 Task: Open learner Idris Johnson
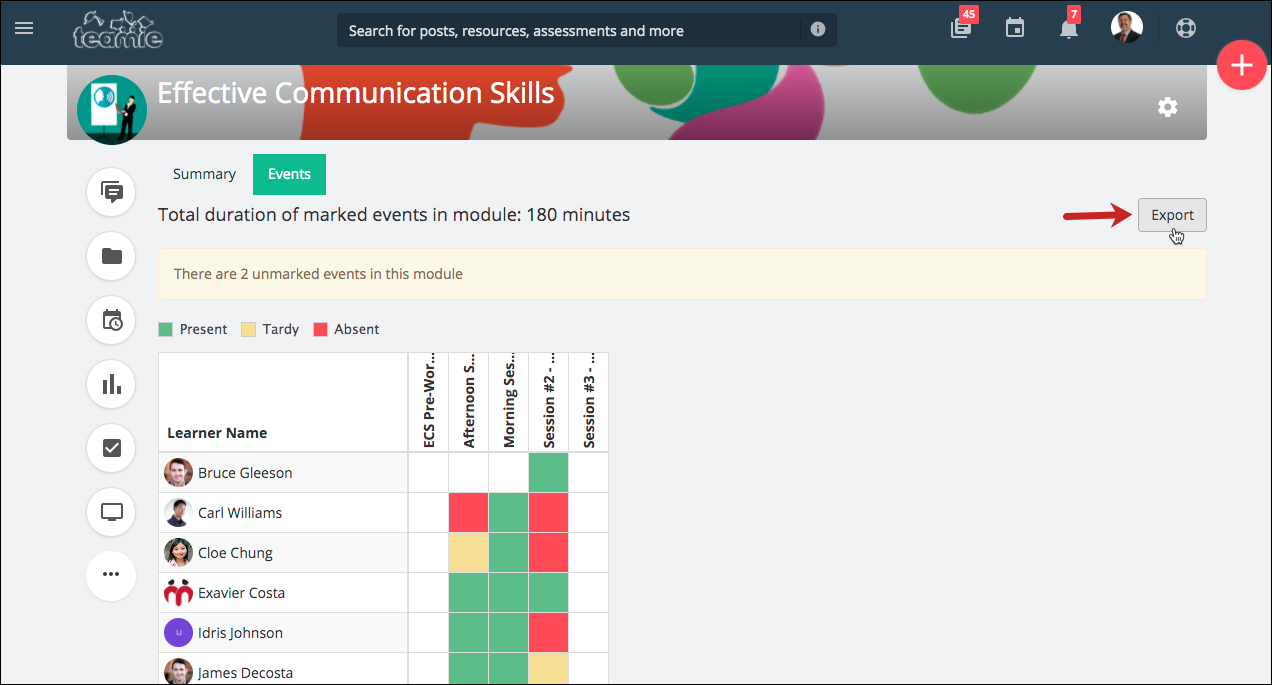[x=240, y=633]
